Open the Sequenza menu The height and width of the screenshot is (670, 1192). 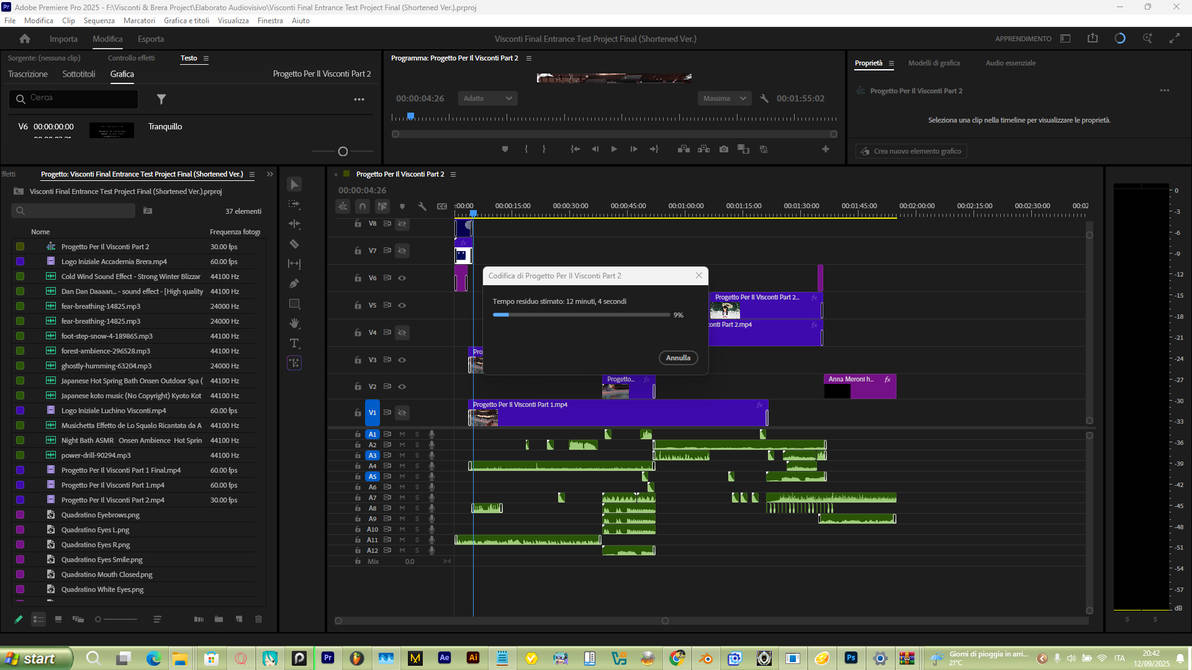point(99,21)
